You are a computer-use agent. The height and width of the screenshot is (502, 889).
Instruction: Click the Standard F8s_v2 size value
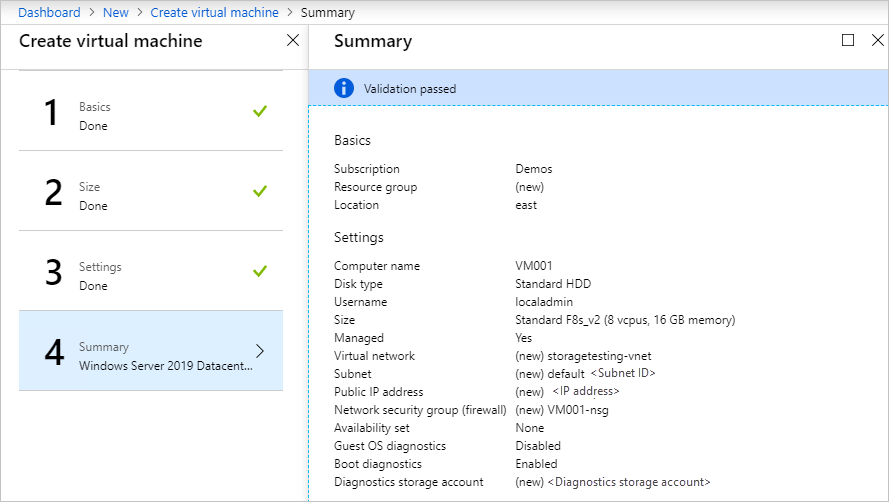pos(625,320)
